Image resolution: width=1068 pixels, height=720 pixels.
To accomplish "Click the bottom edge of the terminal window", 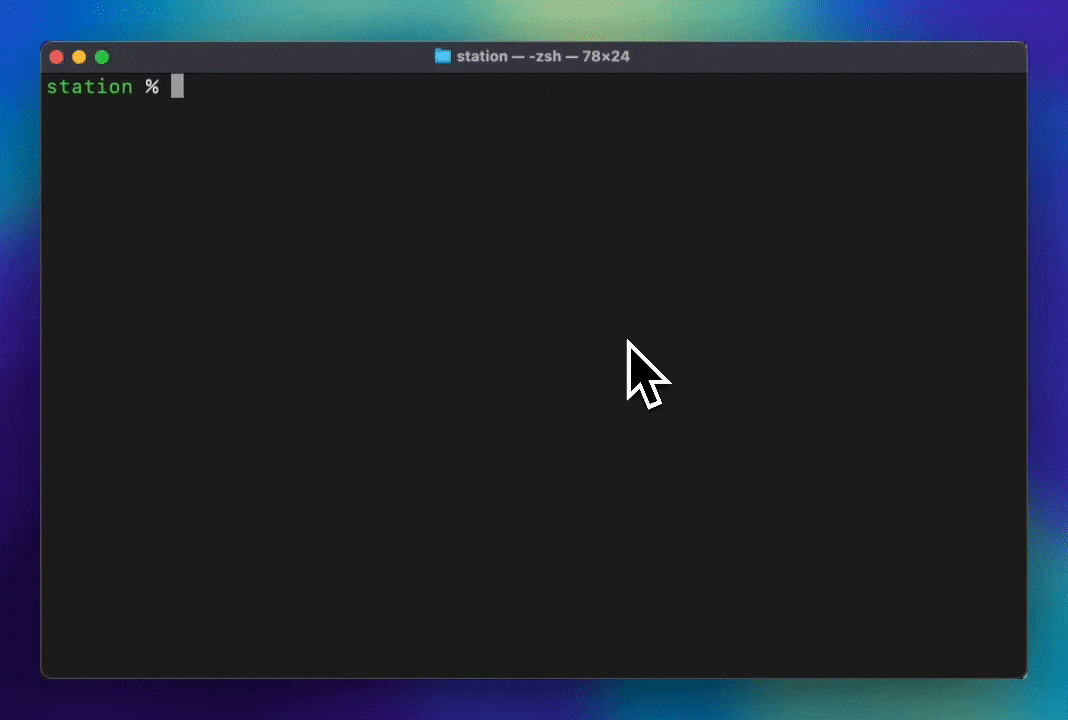I will point(534,674).
